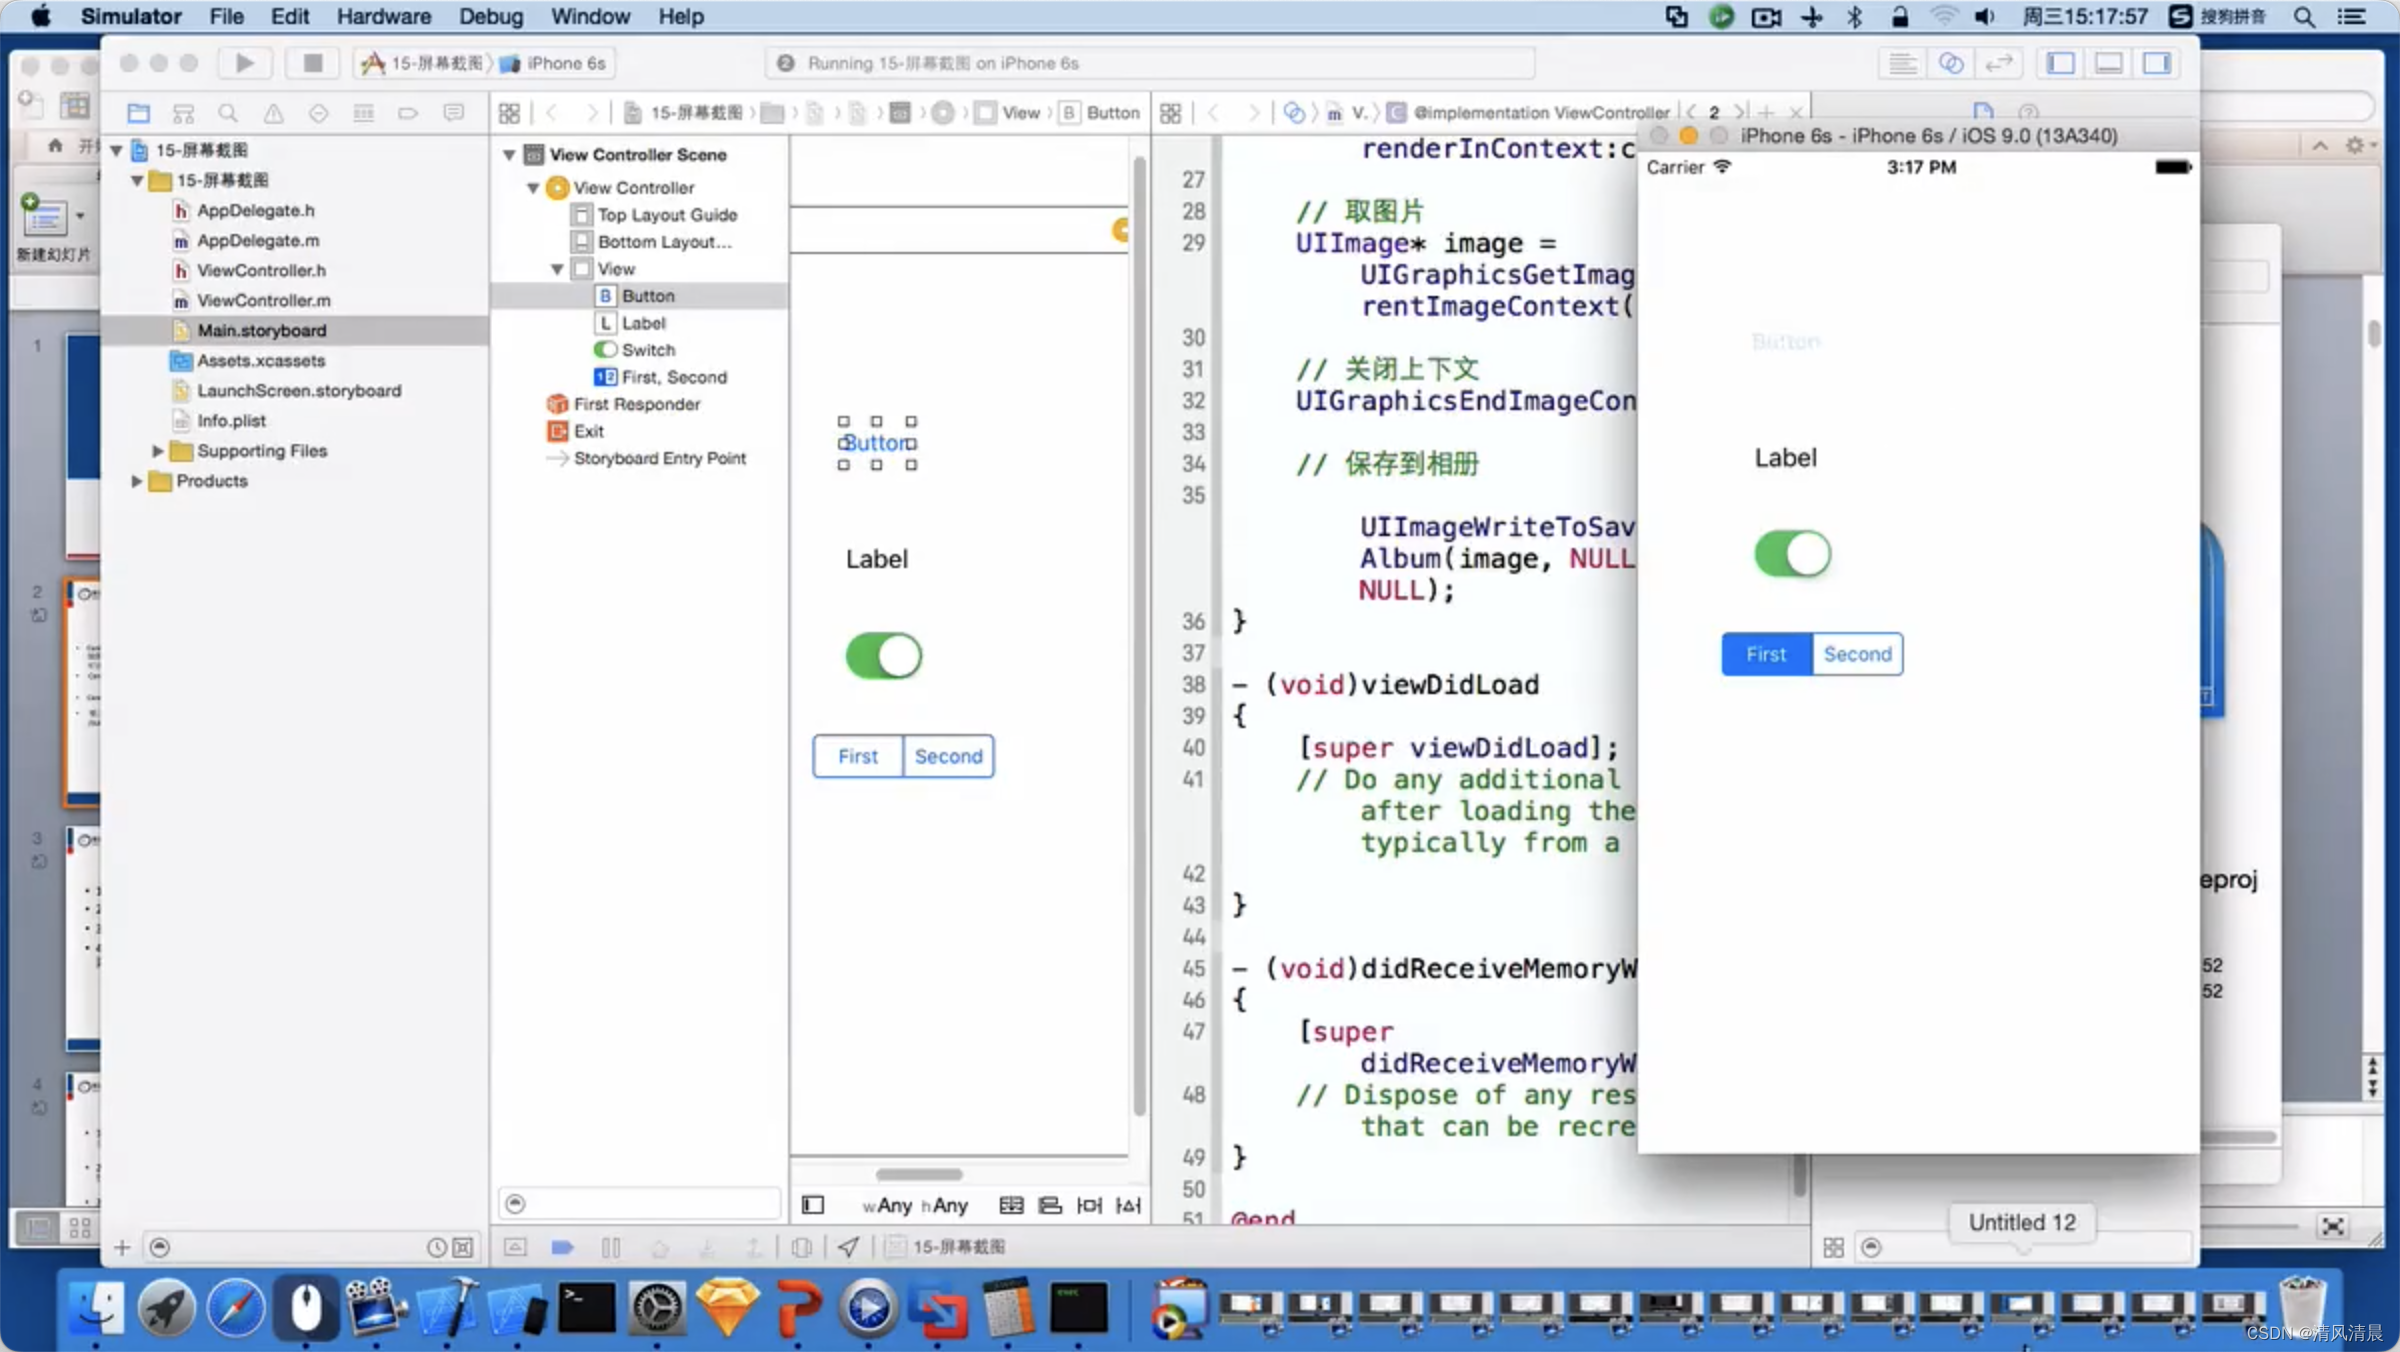This screenshot has width=2400, height=1352.
Task: Toggle the switch in the simulator
Action: tap(1792, 554)
